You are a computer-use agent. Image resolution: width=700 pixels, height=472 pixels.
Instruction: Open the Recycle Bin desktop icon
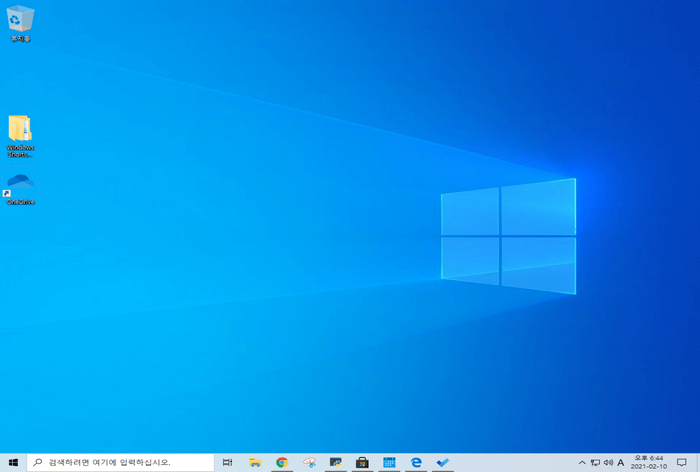click(x=20, y=24)
